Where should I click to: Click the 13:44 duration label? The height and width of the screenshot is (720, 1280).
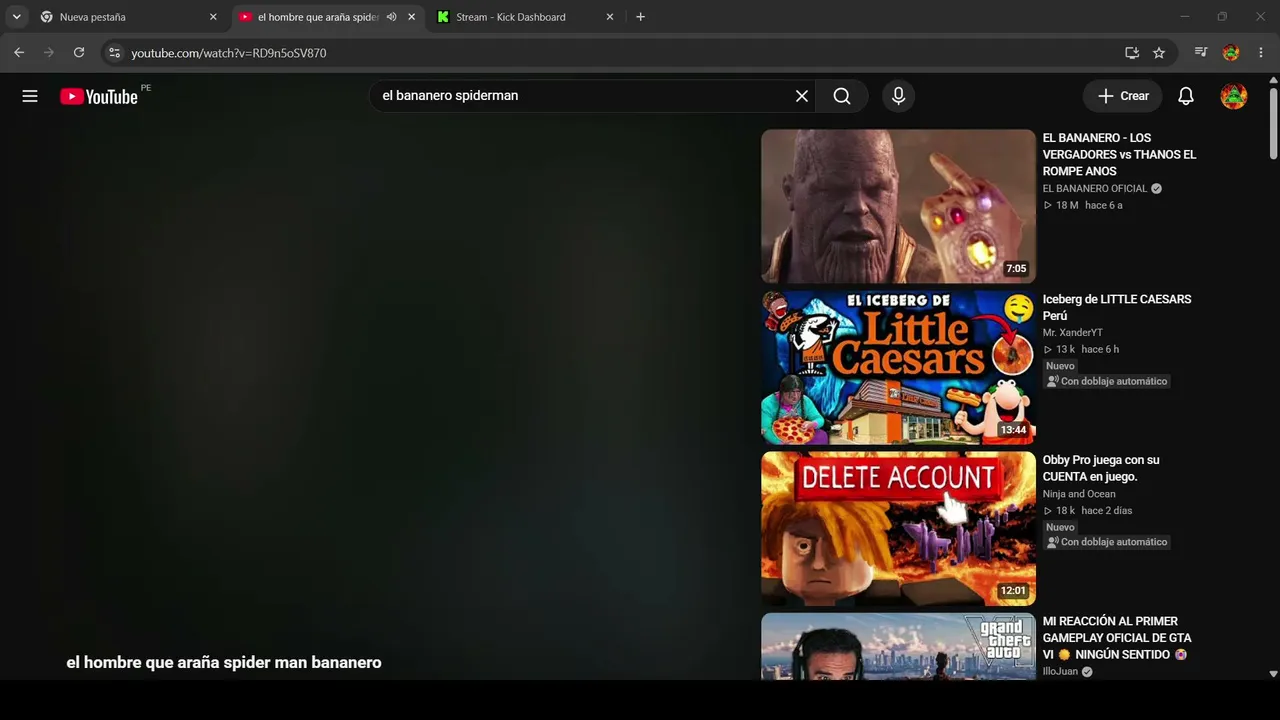click(1013, 430)
